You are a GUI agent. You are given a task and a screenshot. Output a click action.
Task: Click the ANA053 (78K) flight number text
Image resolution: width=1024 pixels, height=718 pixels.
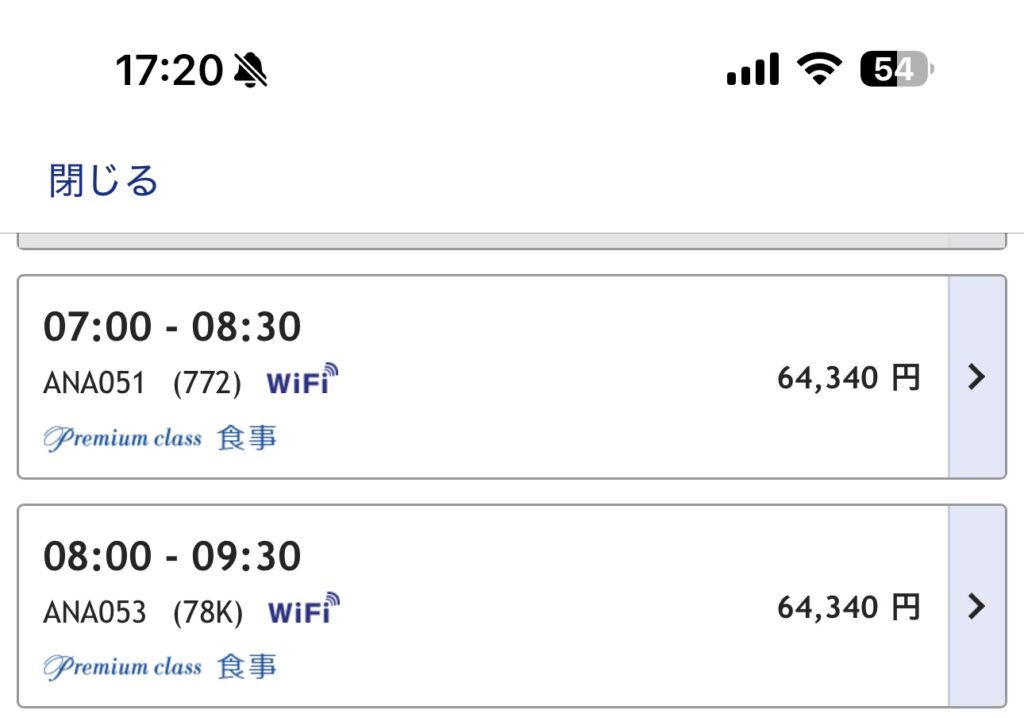143,612
